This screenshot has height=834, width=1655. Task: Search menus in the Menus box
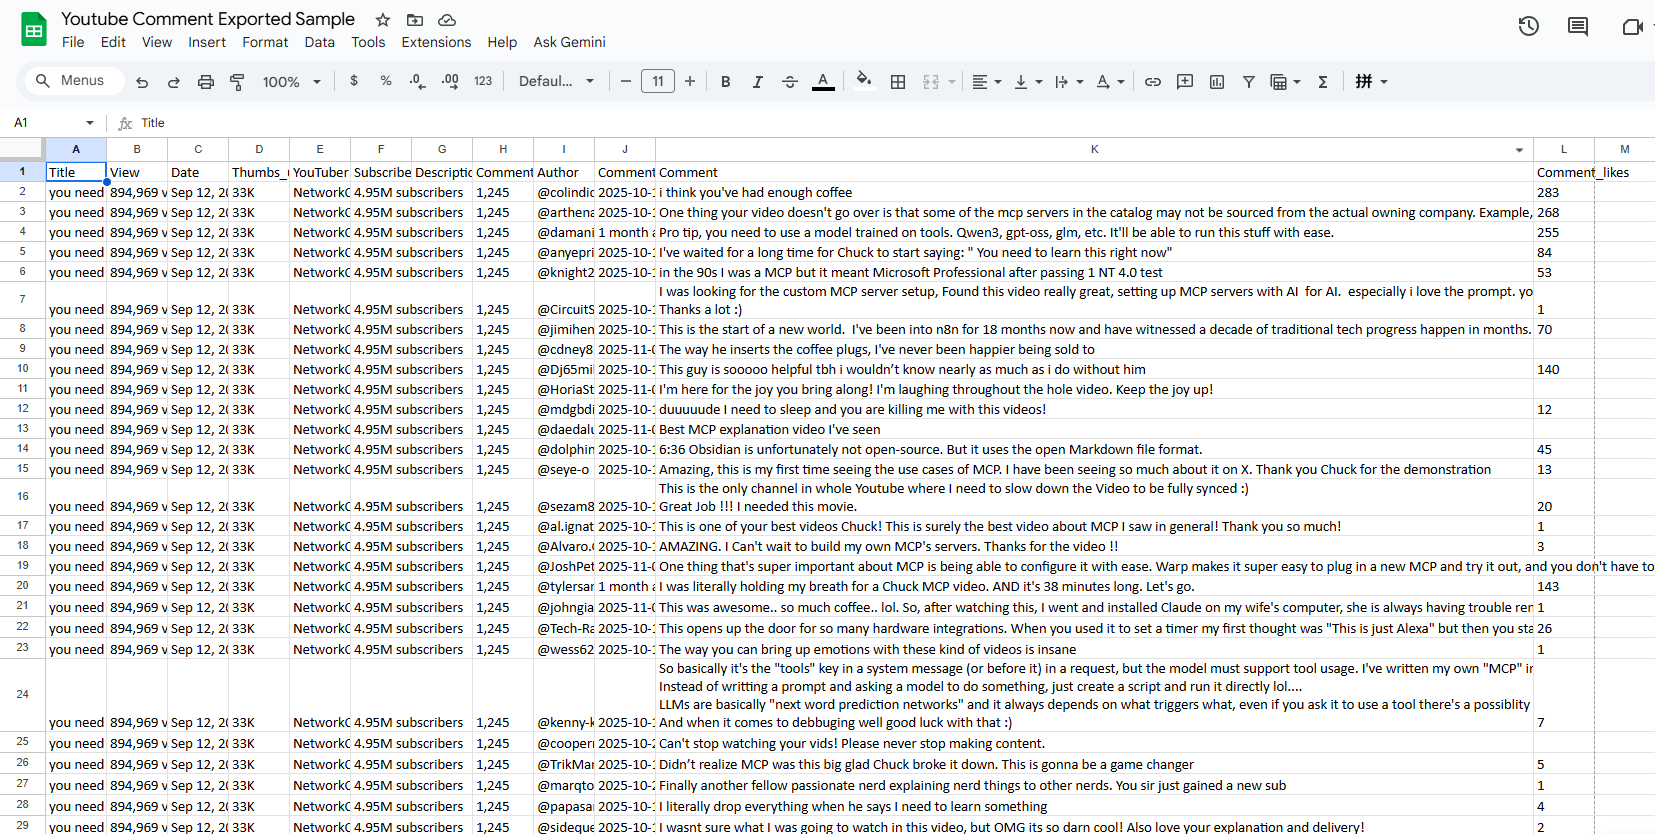click(x=74, y=81)
